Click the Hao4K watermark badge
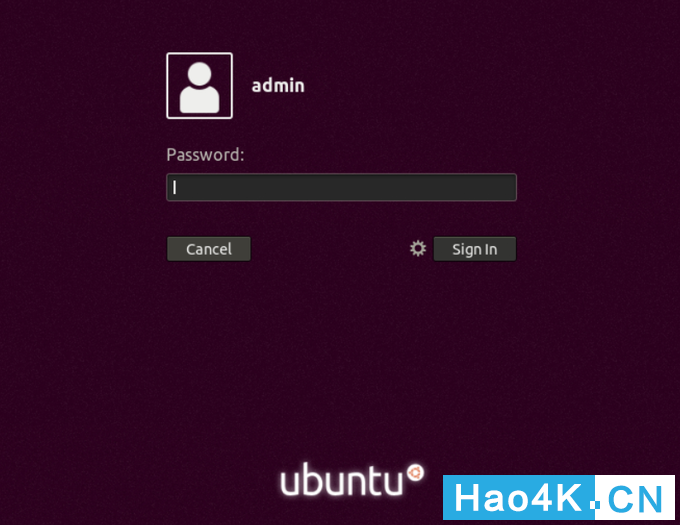Viewport: 680px width, 525px height. 559,497
